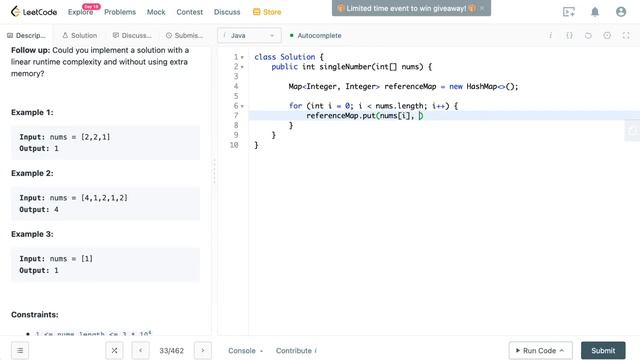Open the problem list menu icon
The width and height of the screenshot is (640, 360).
(20, 351)
